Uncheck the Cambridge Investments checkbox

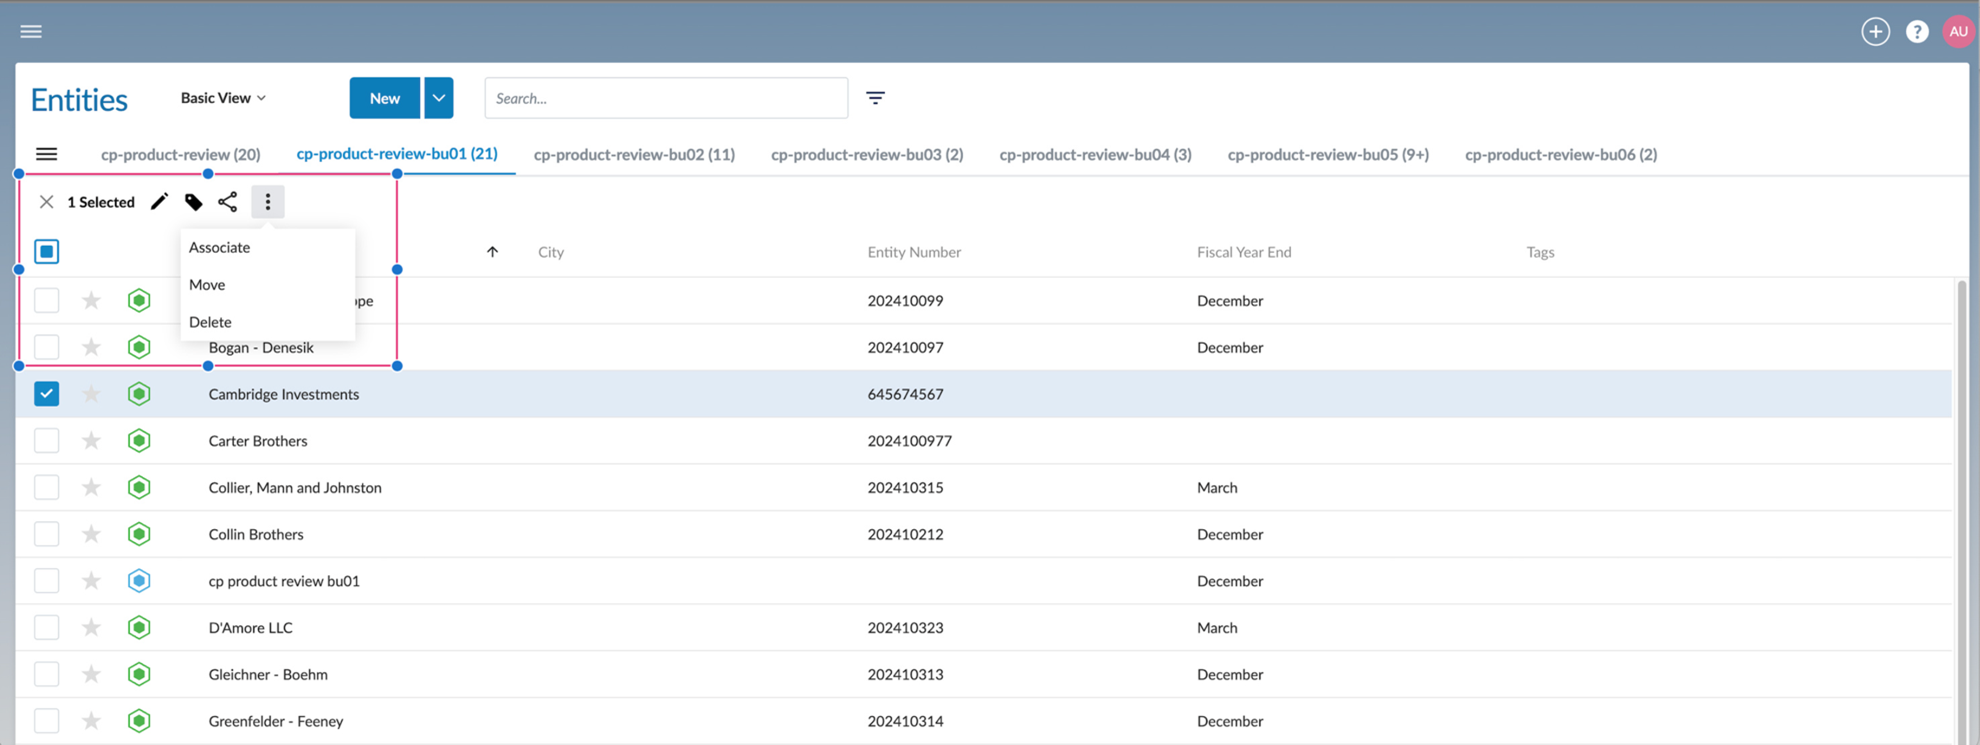47,394
